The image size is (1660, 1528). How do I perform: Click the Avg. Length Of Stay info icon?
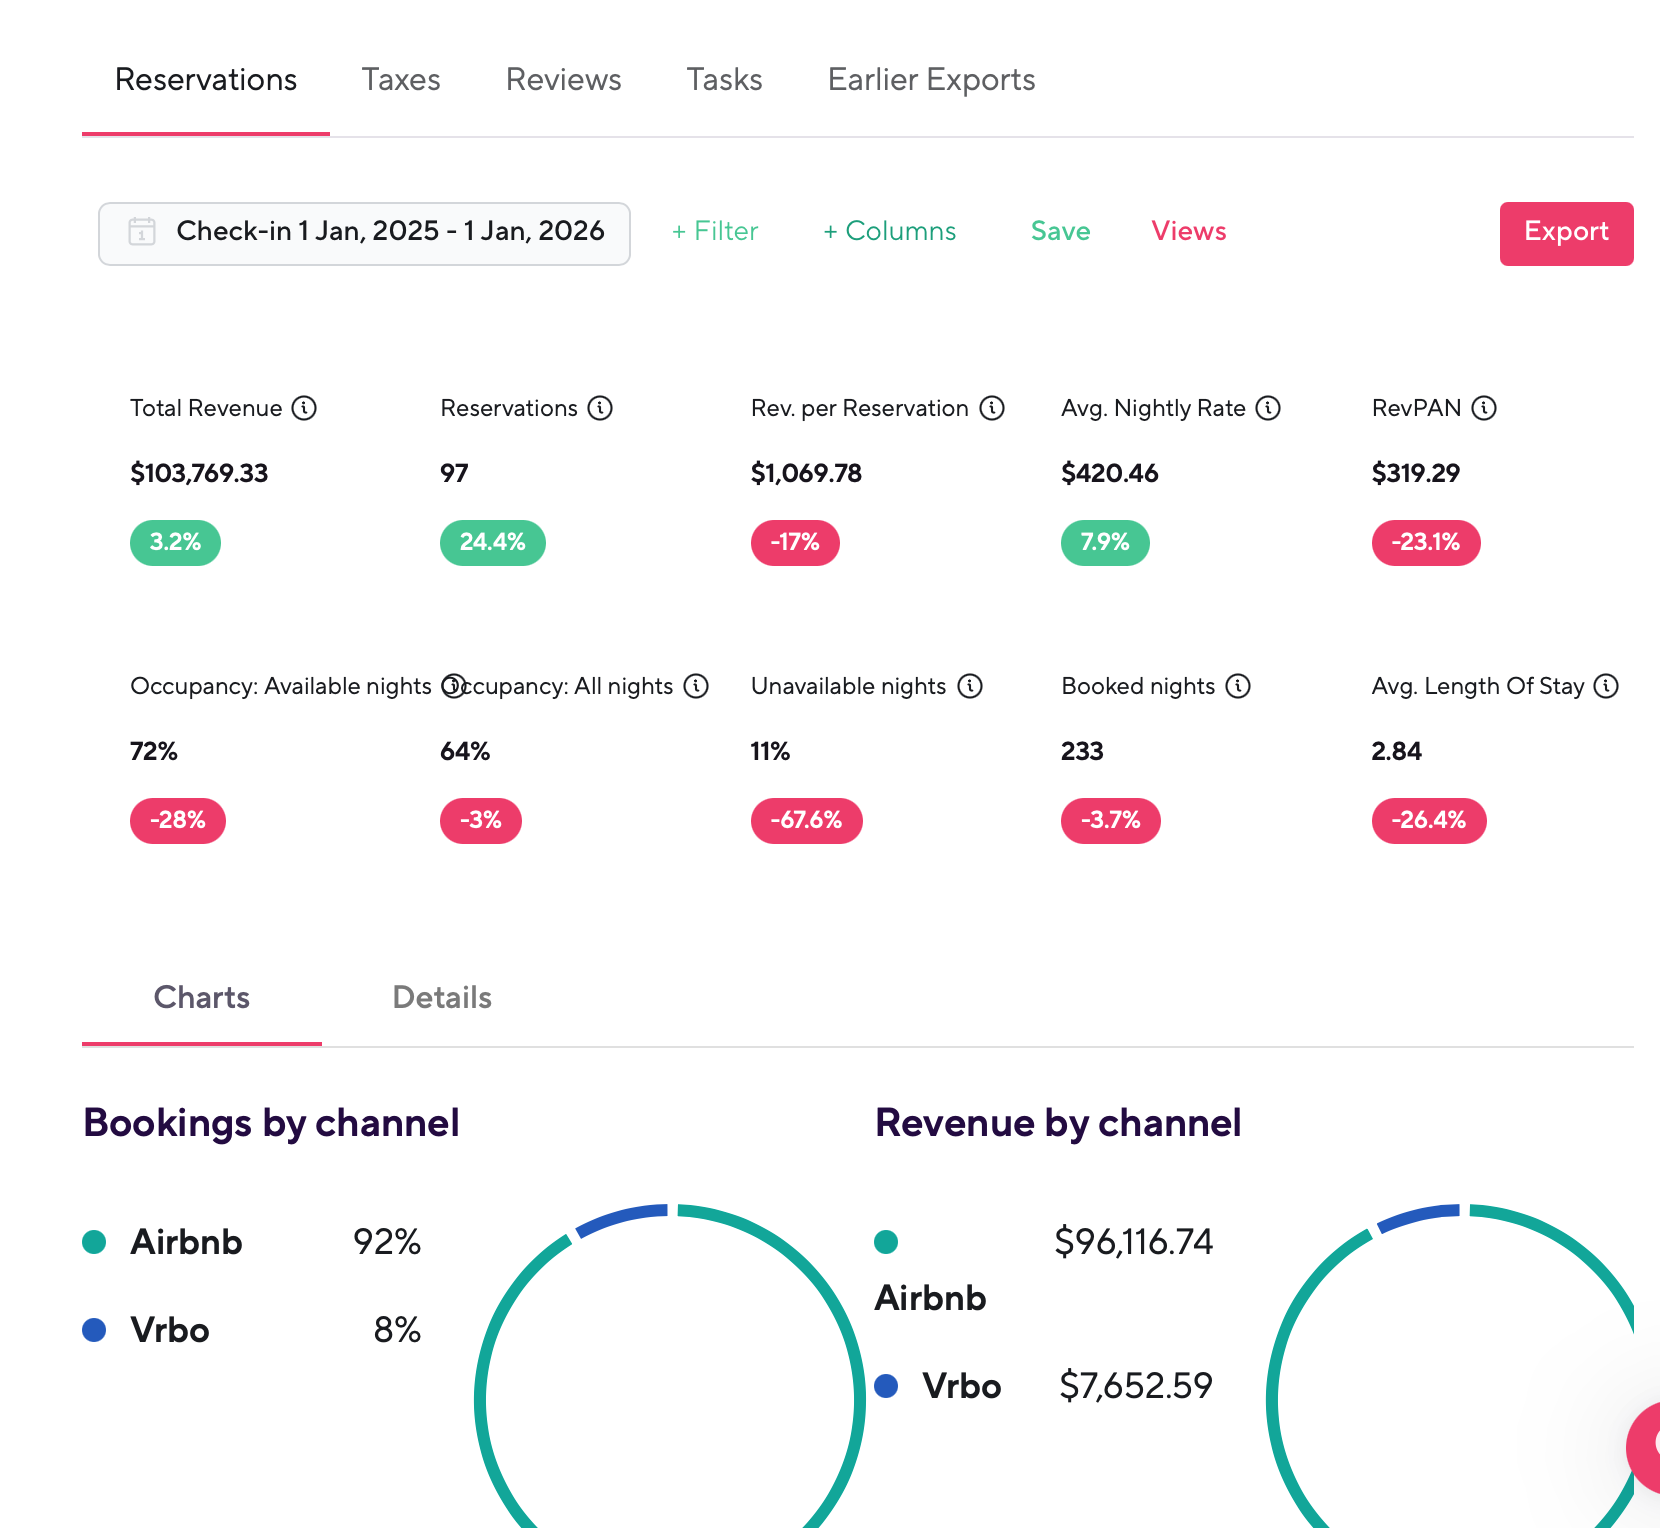pyautogui.click(x=1606, y=686)
